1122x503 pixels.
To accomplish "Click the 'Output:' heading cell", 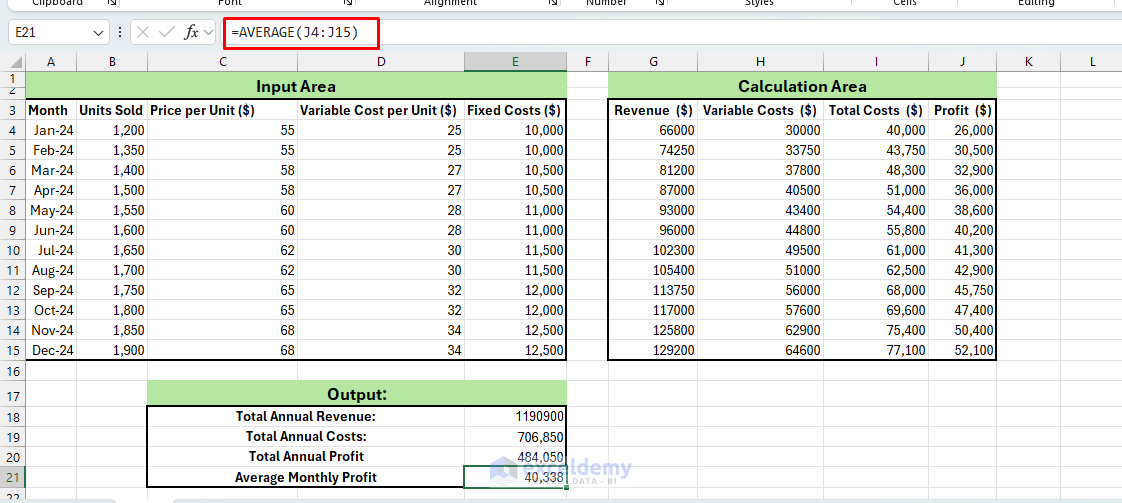I will (357, 394).
